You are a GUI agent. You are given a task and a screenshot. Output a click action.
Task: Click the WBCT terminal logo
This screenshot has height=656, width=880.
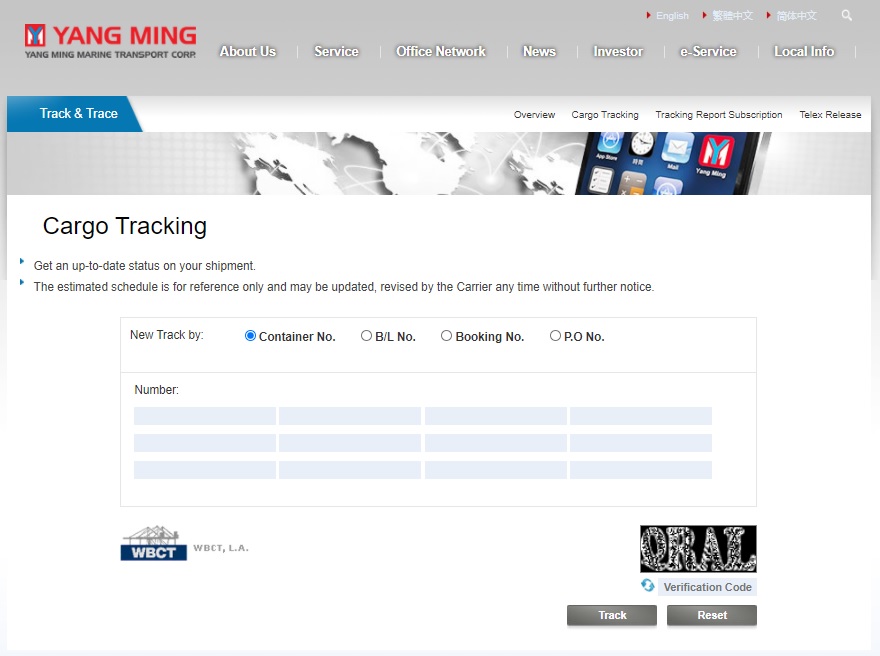[154, 543]
